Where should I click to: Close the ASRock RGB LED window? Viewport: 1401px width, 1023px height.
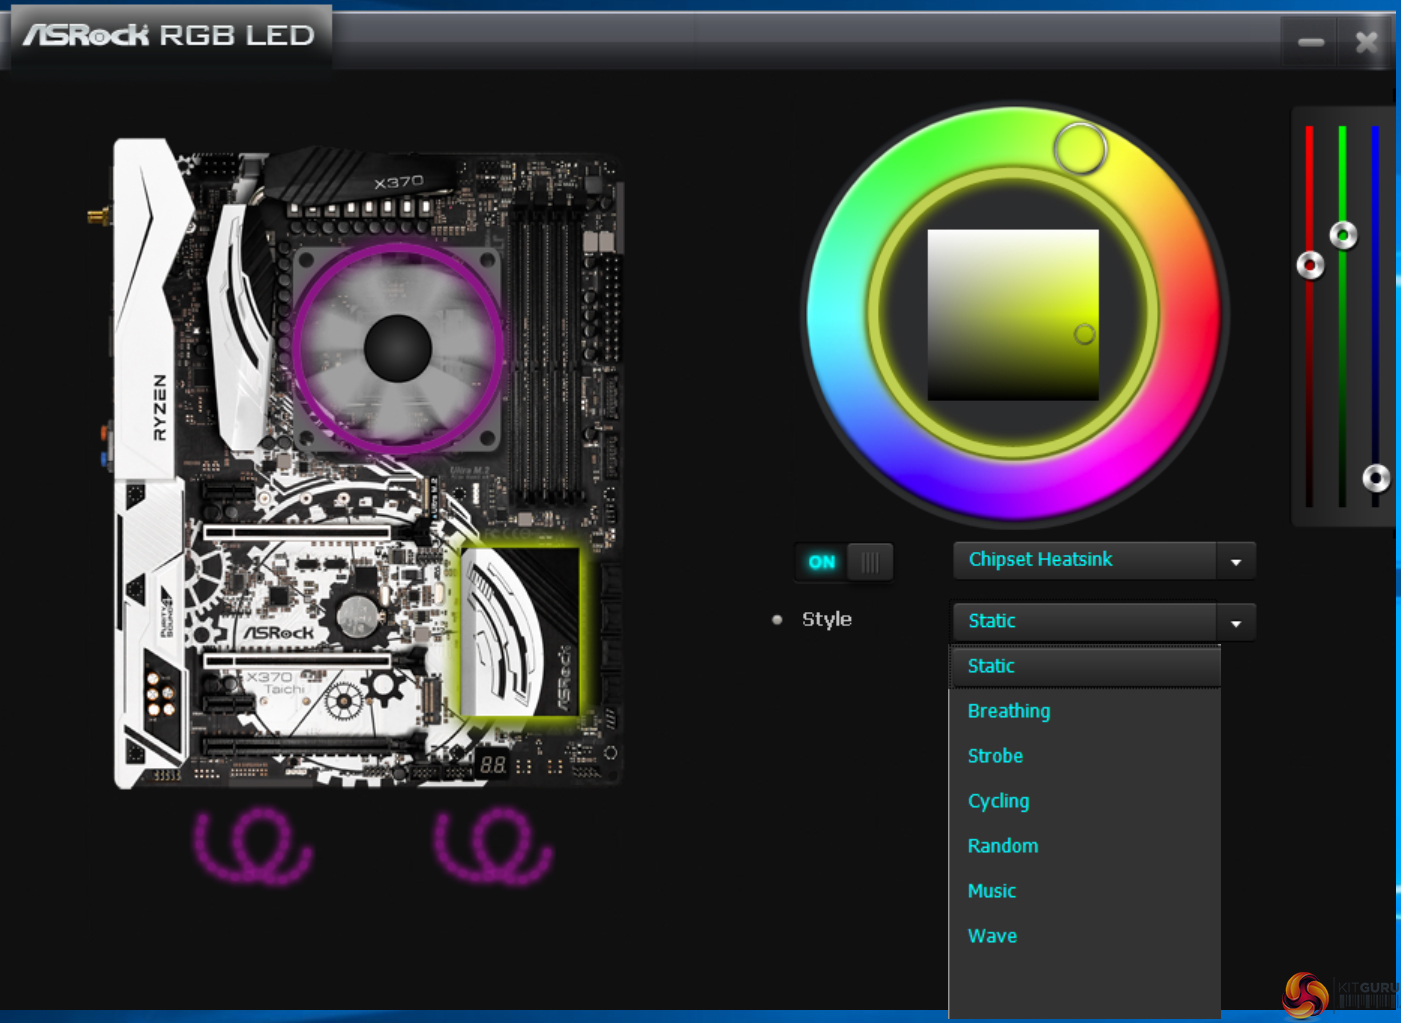[x=1366, y=42]
